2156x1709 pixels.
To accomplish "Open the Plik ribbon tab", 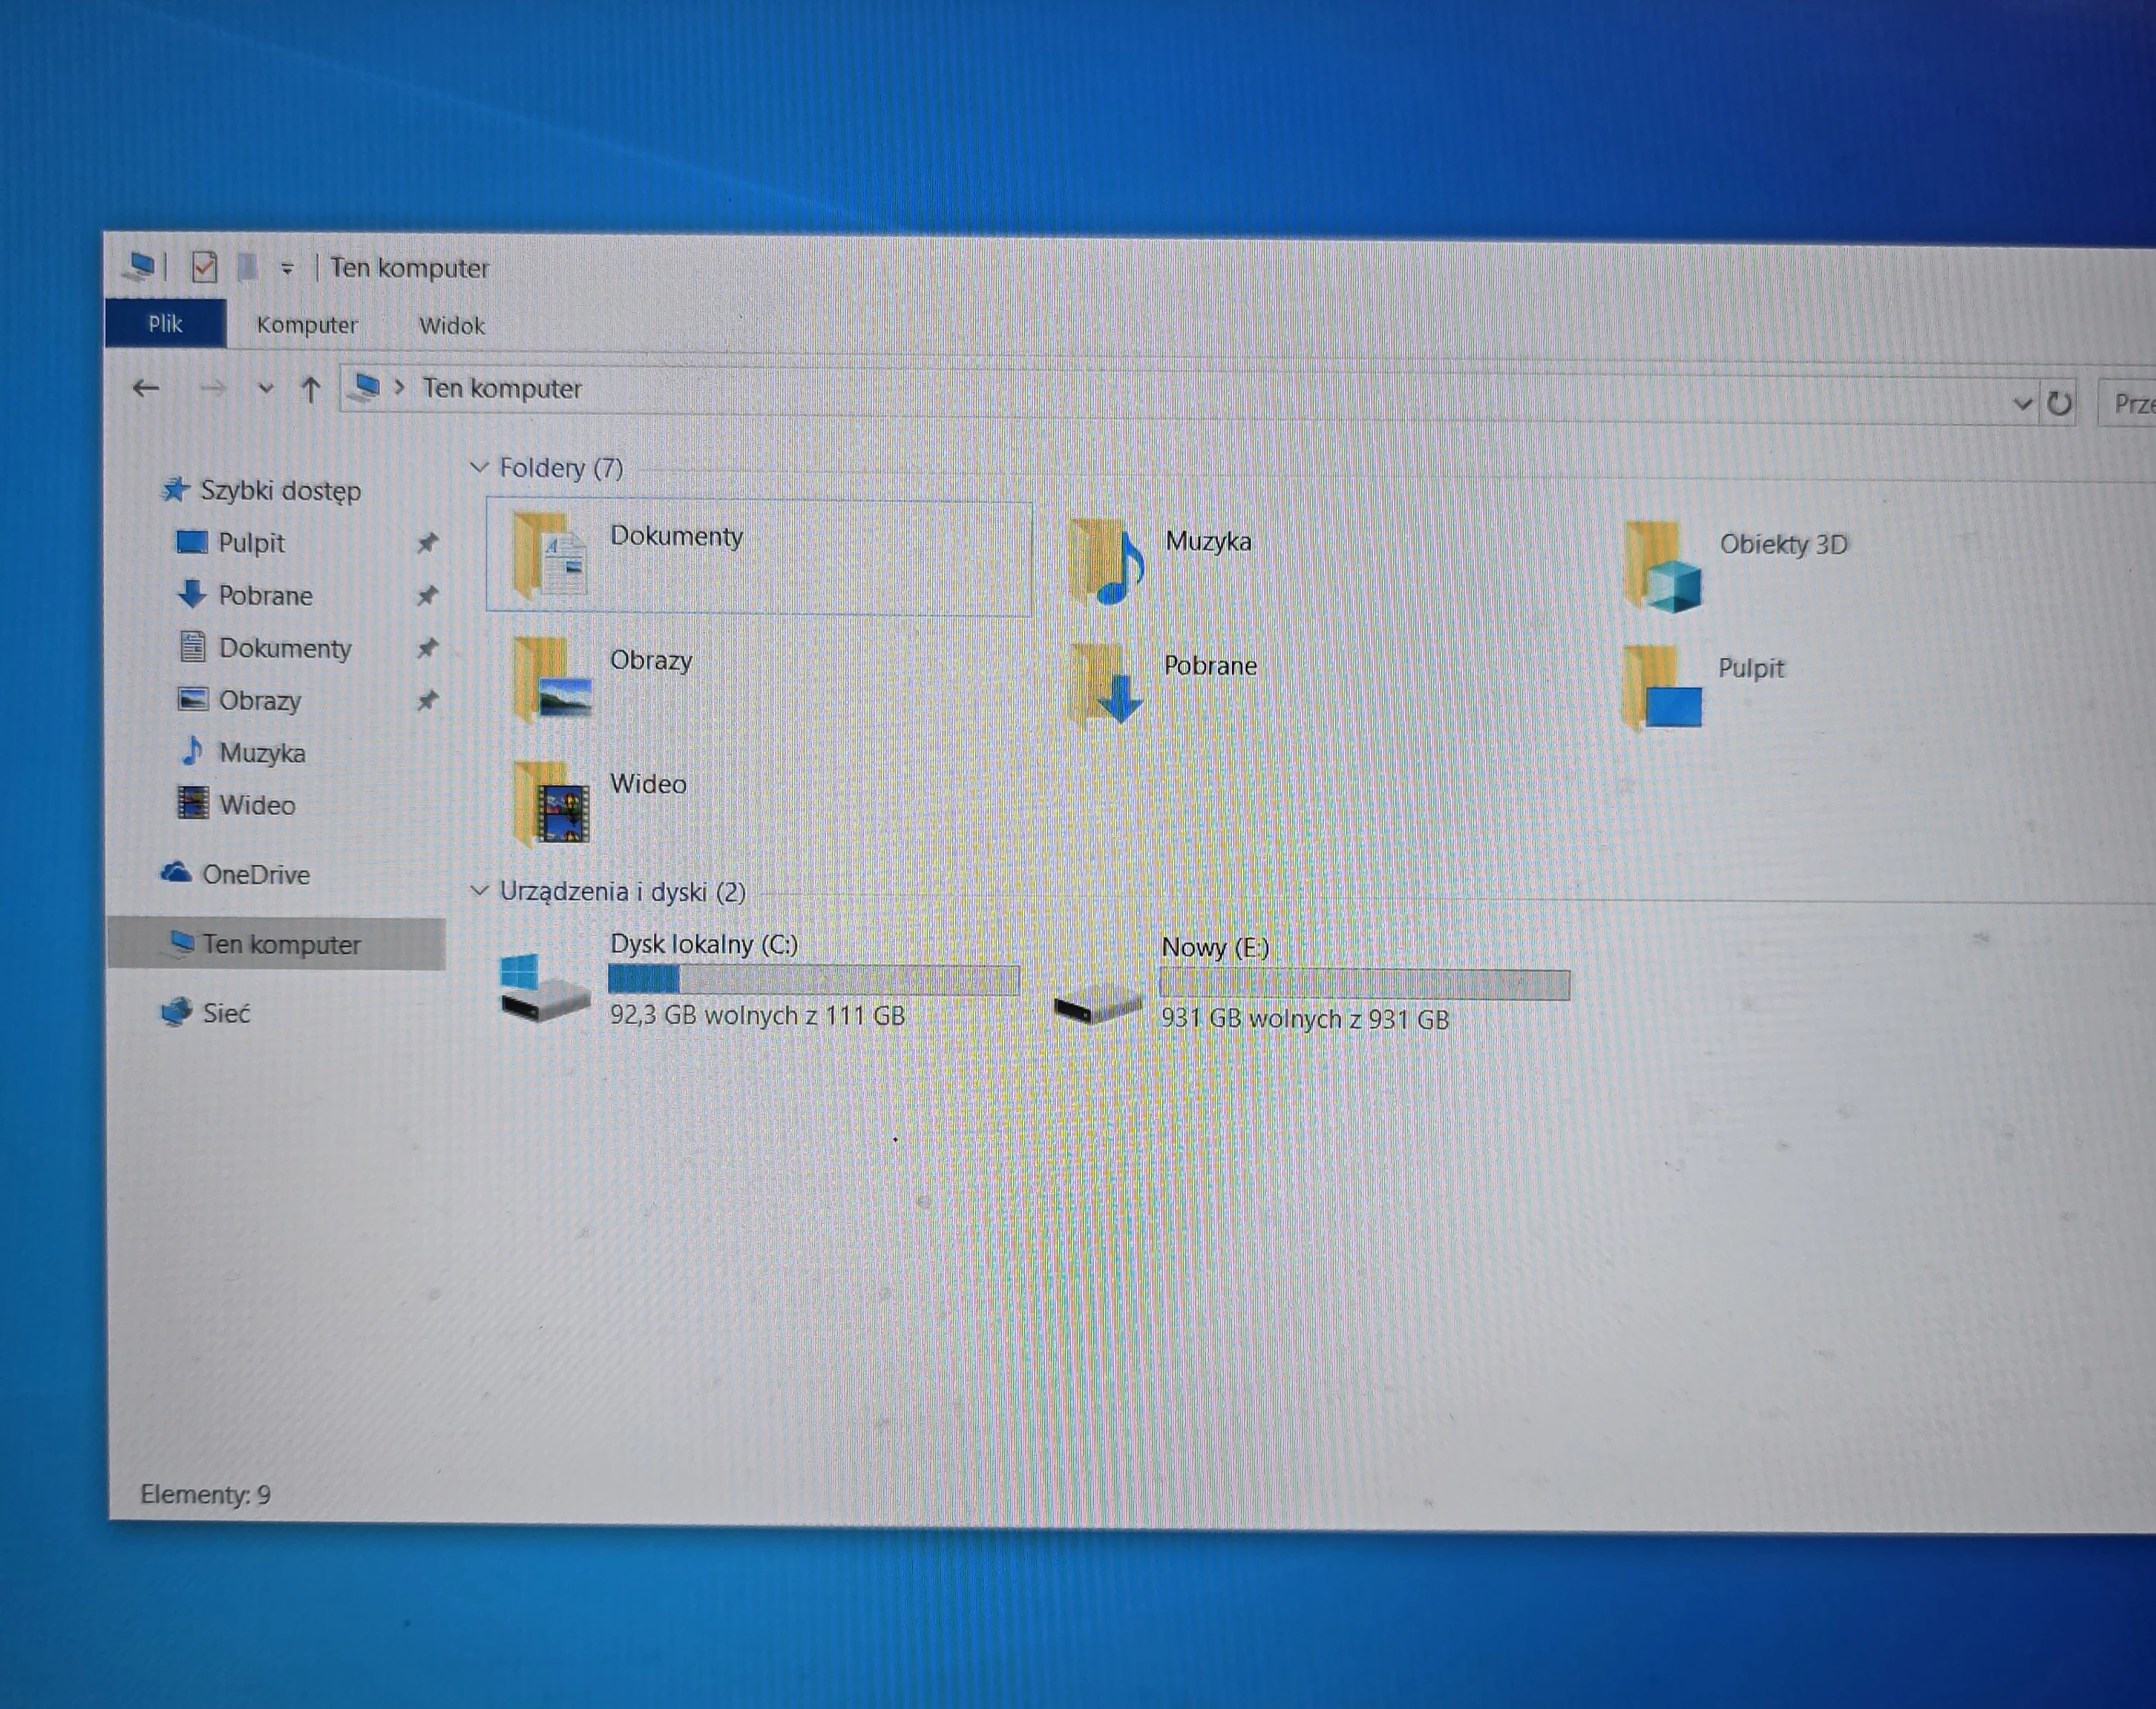I will (165, 323).
